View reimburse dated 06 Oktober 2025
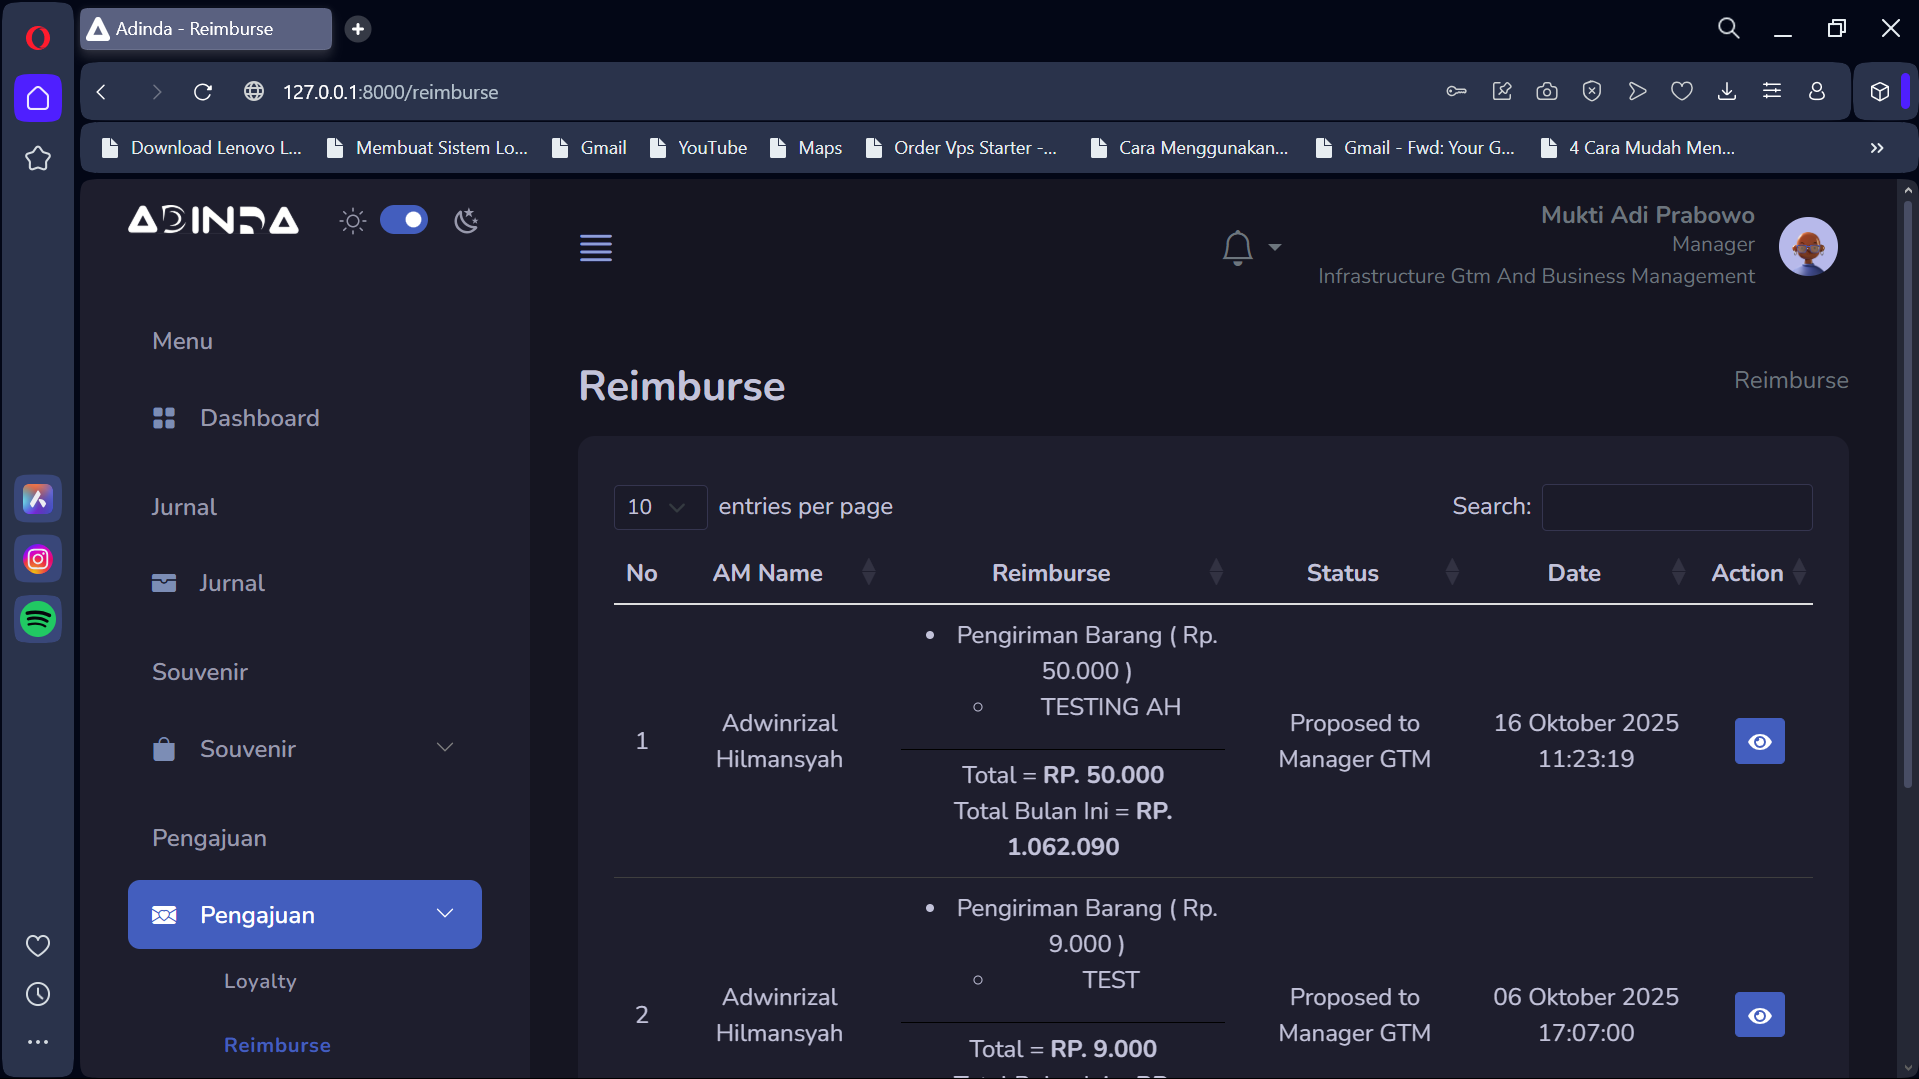Image resolution: width=1919 pixels, height=1079 pixels. click(x=1759, y=1015)
